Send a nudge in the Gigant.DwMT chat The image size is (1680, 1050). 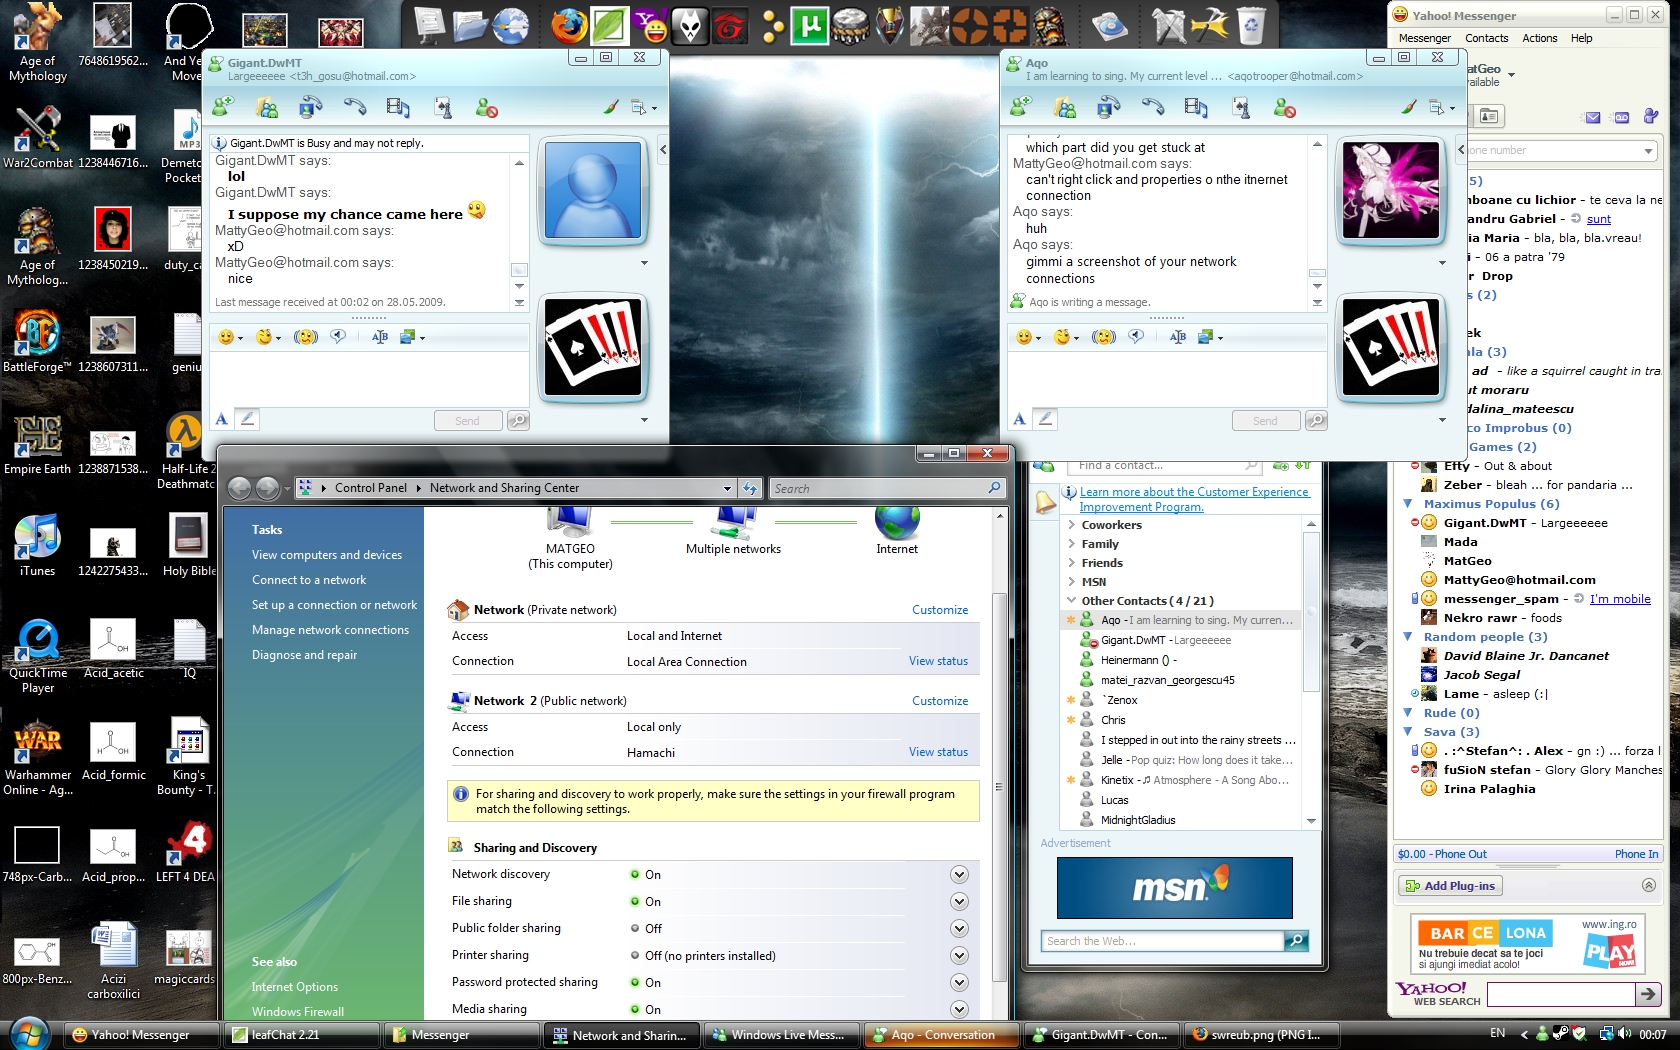click(306, 337)
